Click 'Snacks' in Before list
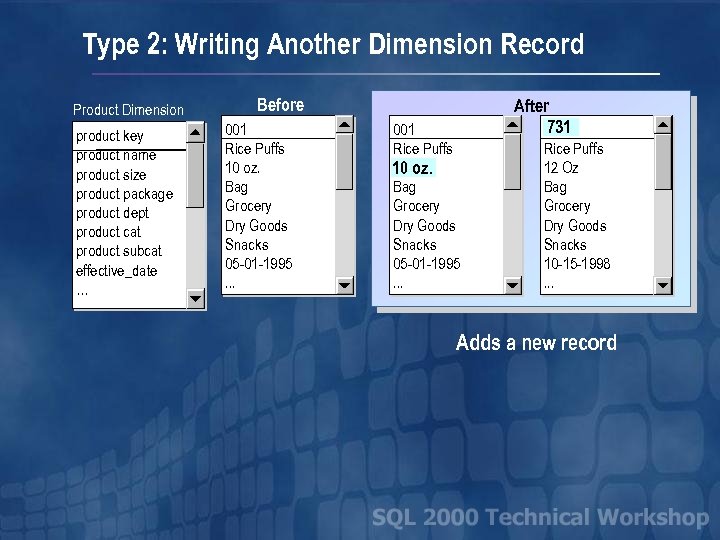This screenshot has width=720, height=540. (247, 245)
